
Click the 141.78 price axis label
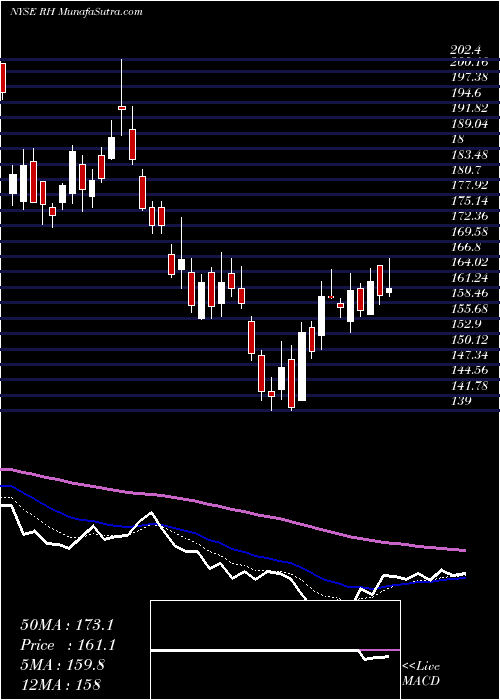pyautogui.click(x=472, y=385)
